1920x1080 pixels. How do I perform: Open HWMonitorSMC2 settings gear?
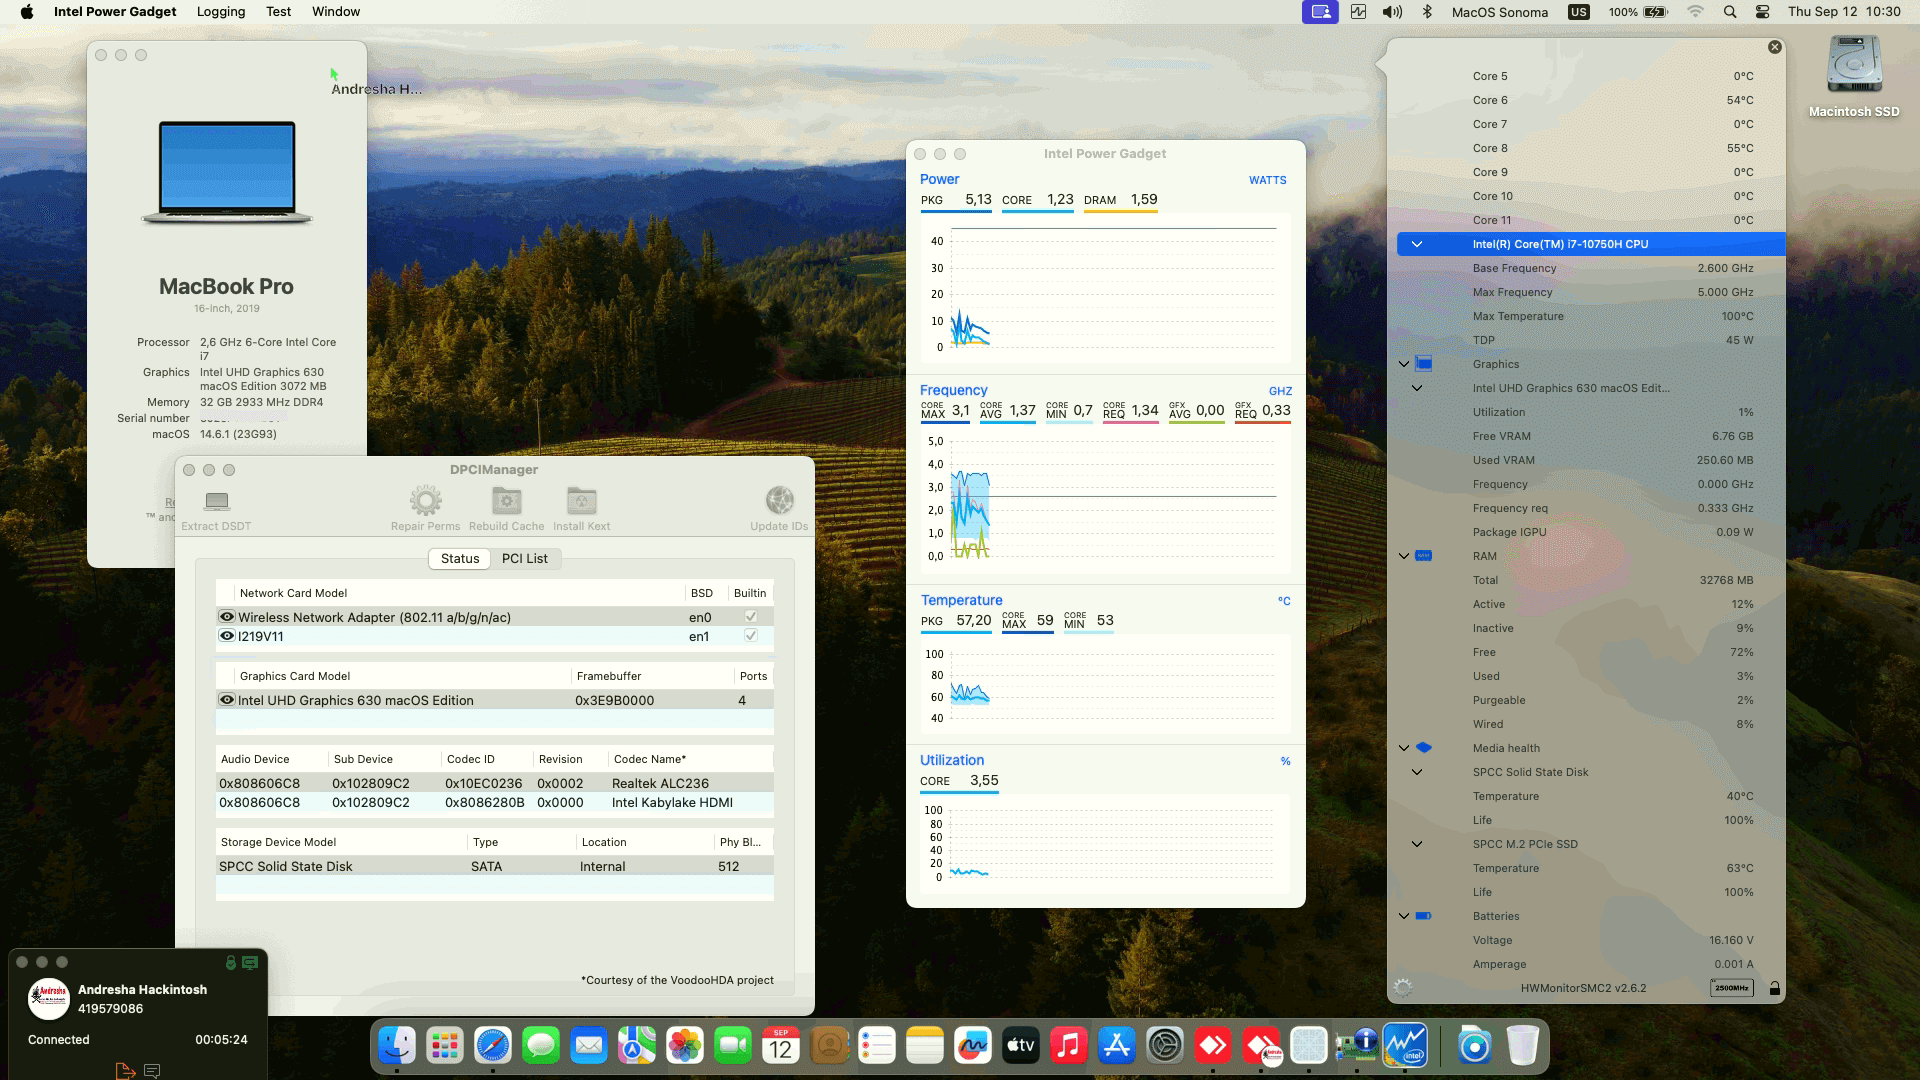pyautogui.click(x=1403, y=988)
